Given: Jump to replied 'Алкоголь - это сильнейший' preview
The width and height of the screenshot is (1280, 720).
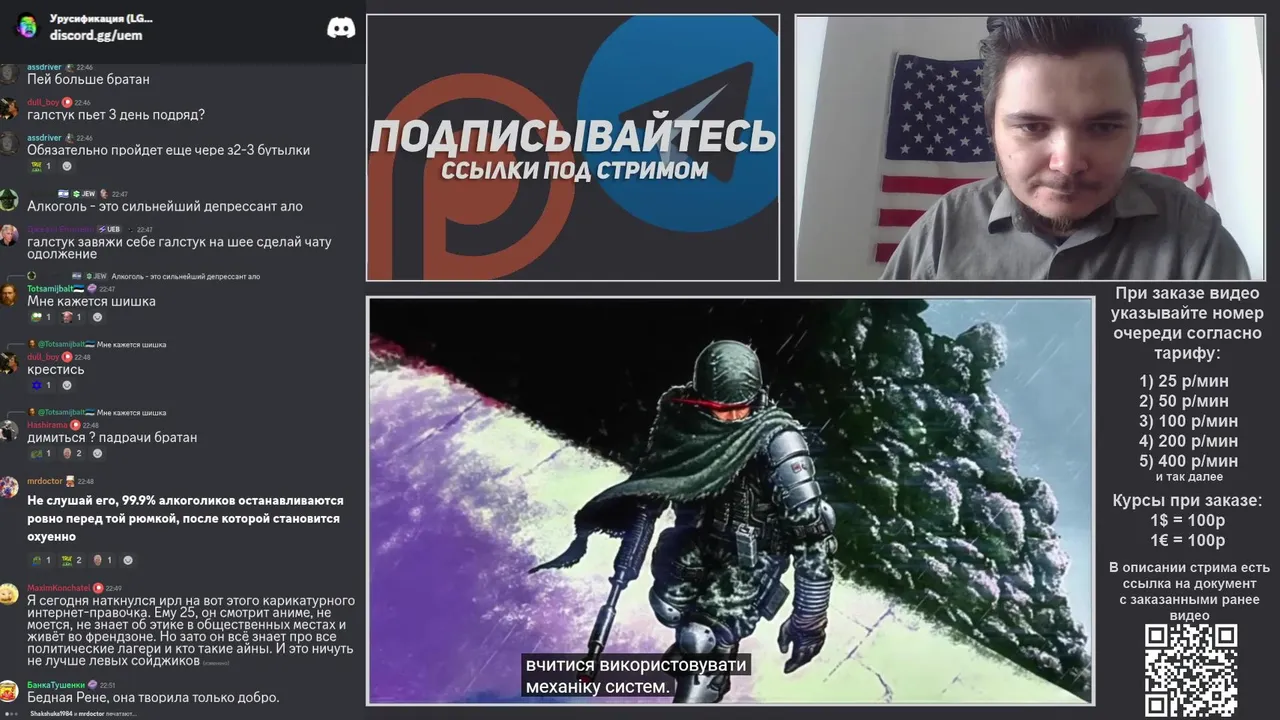Looking at the screenshot, I should (x=186, y=276).
